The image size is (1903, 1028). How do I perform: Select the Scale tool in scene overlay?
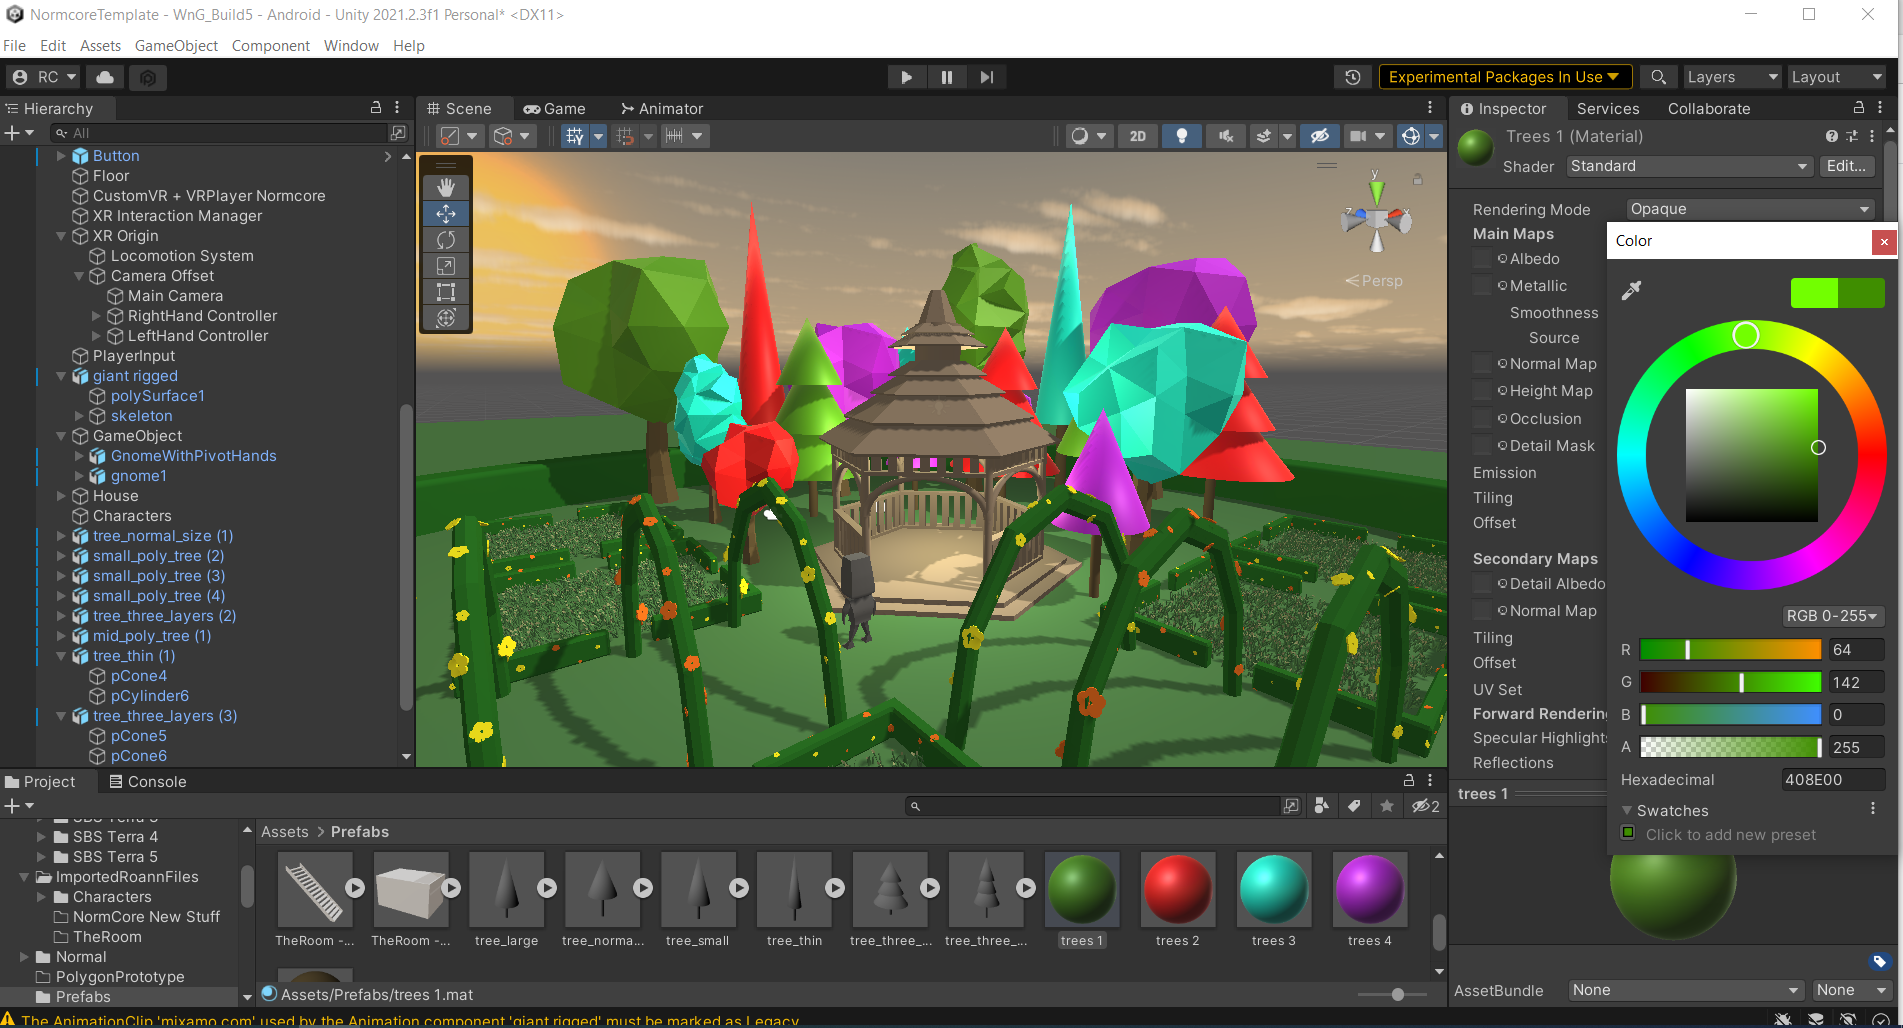[446, 266]
